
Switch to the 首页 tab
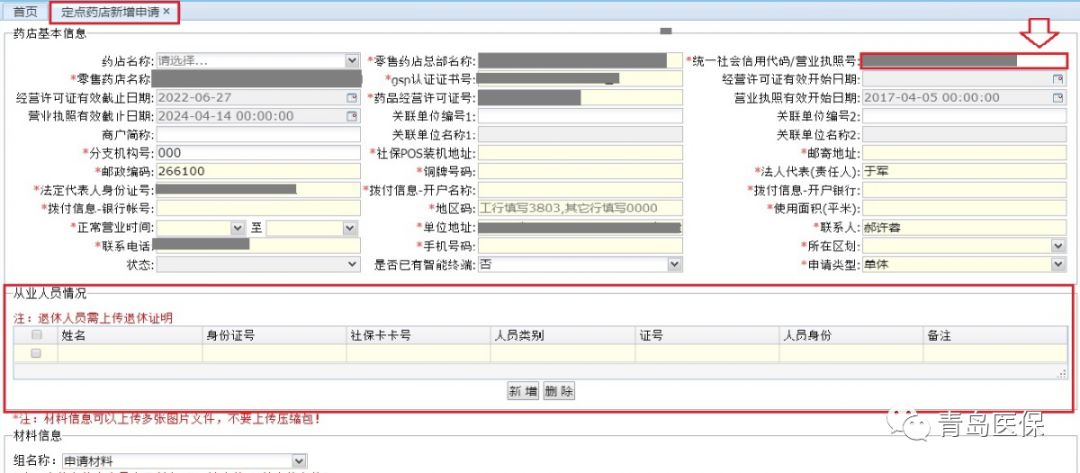point(25,11)
